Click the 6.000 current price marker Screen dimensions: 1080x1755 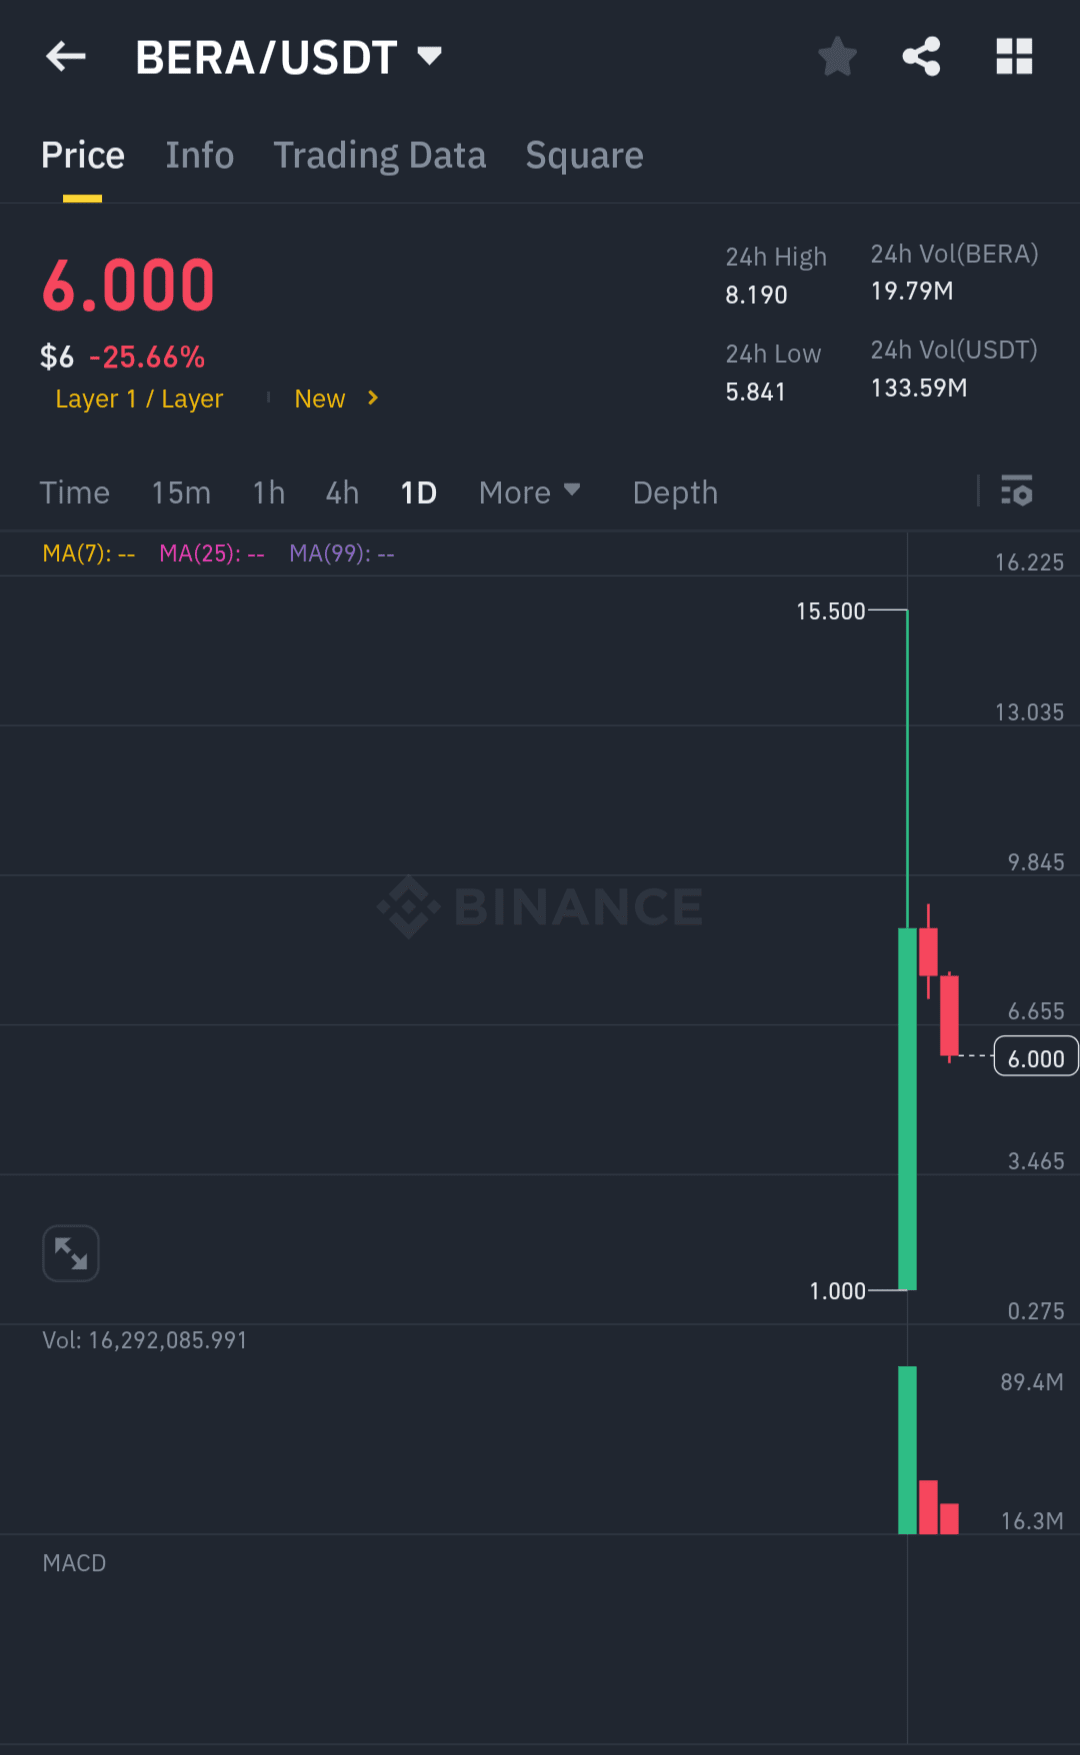1036,1057
